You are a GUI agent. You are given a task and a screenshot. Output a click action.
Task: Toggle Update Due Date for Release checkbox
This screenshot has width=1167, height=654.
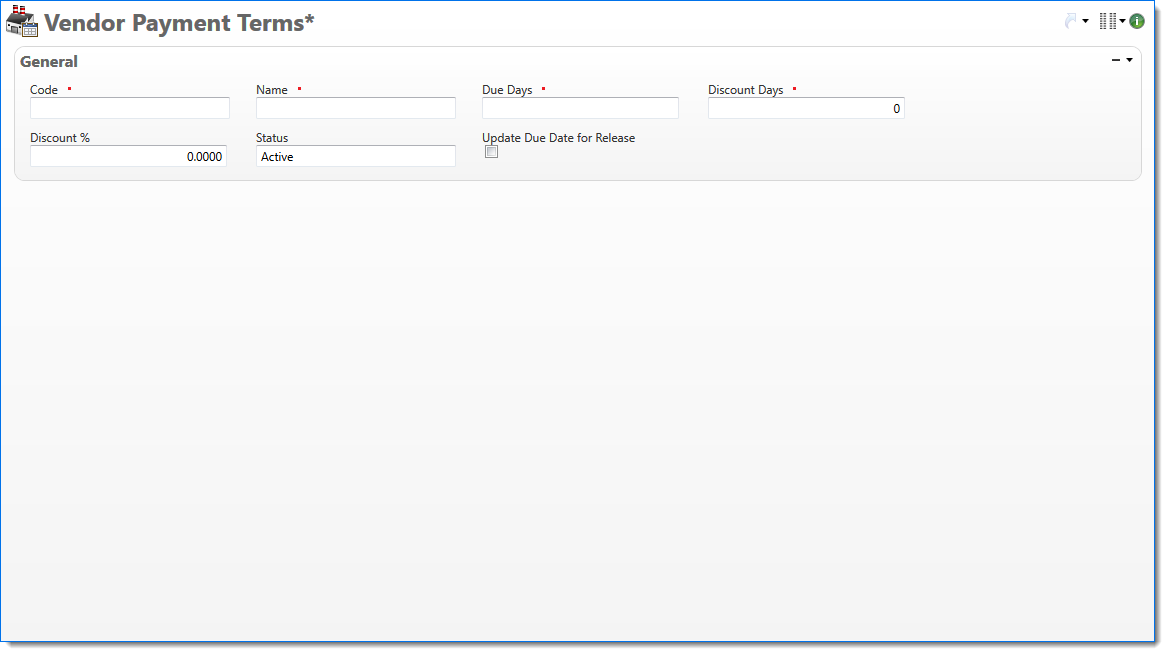tap(491, 152)
